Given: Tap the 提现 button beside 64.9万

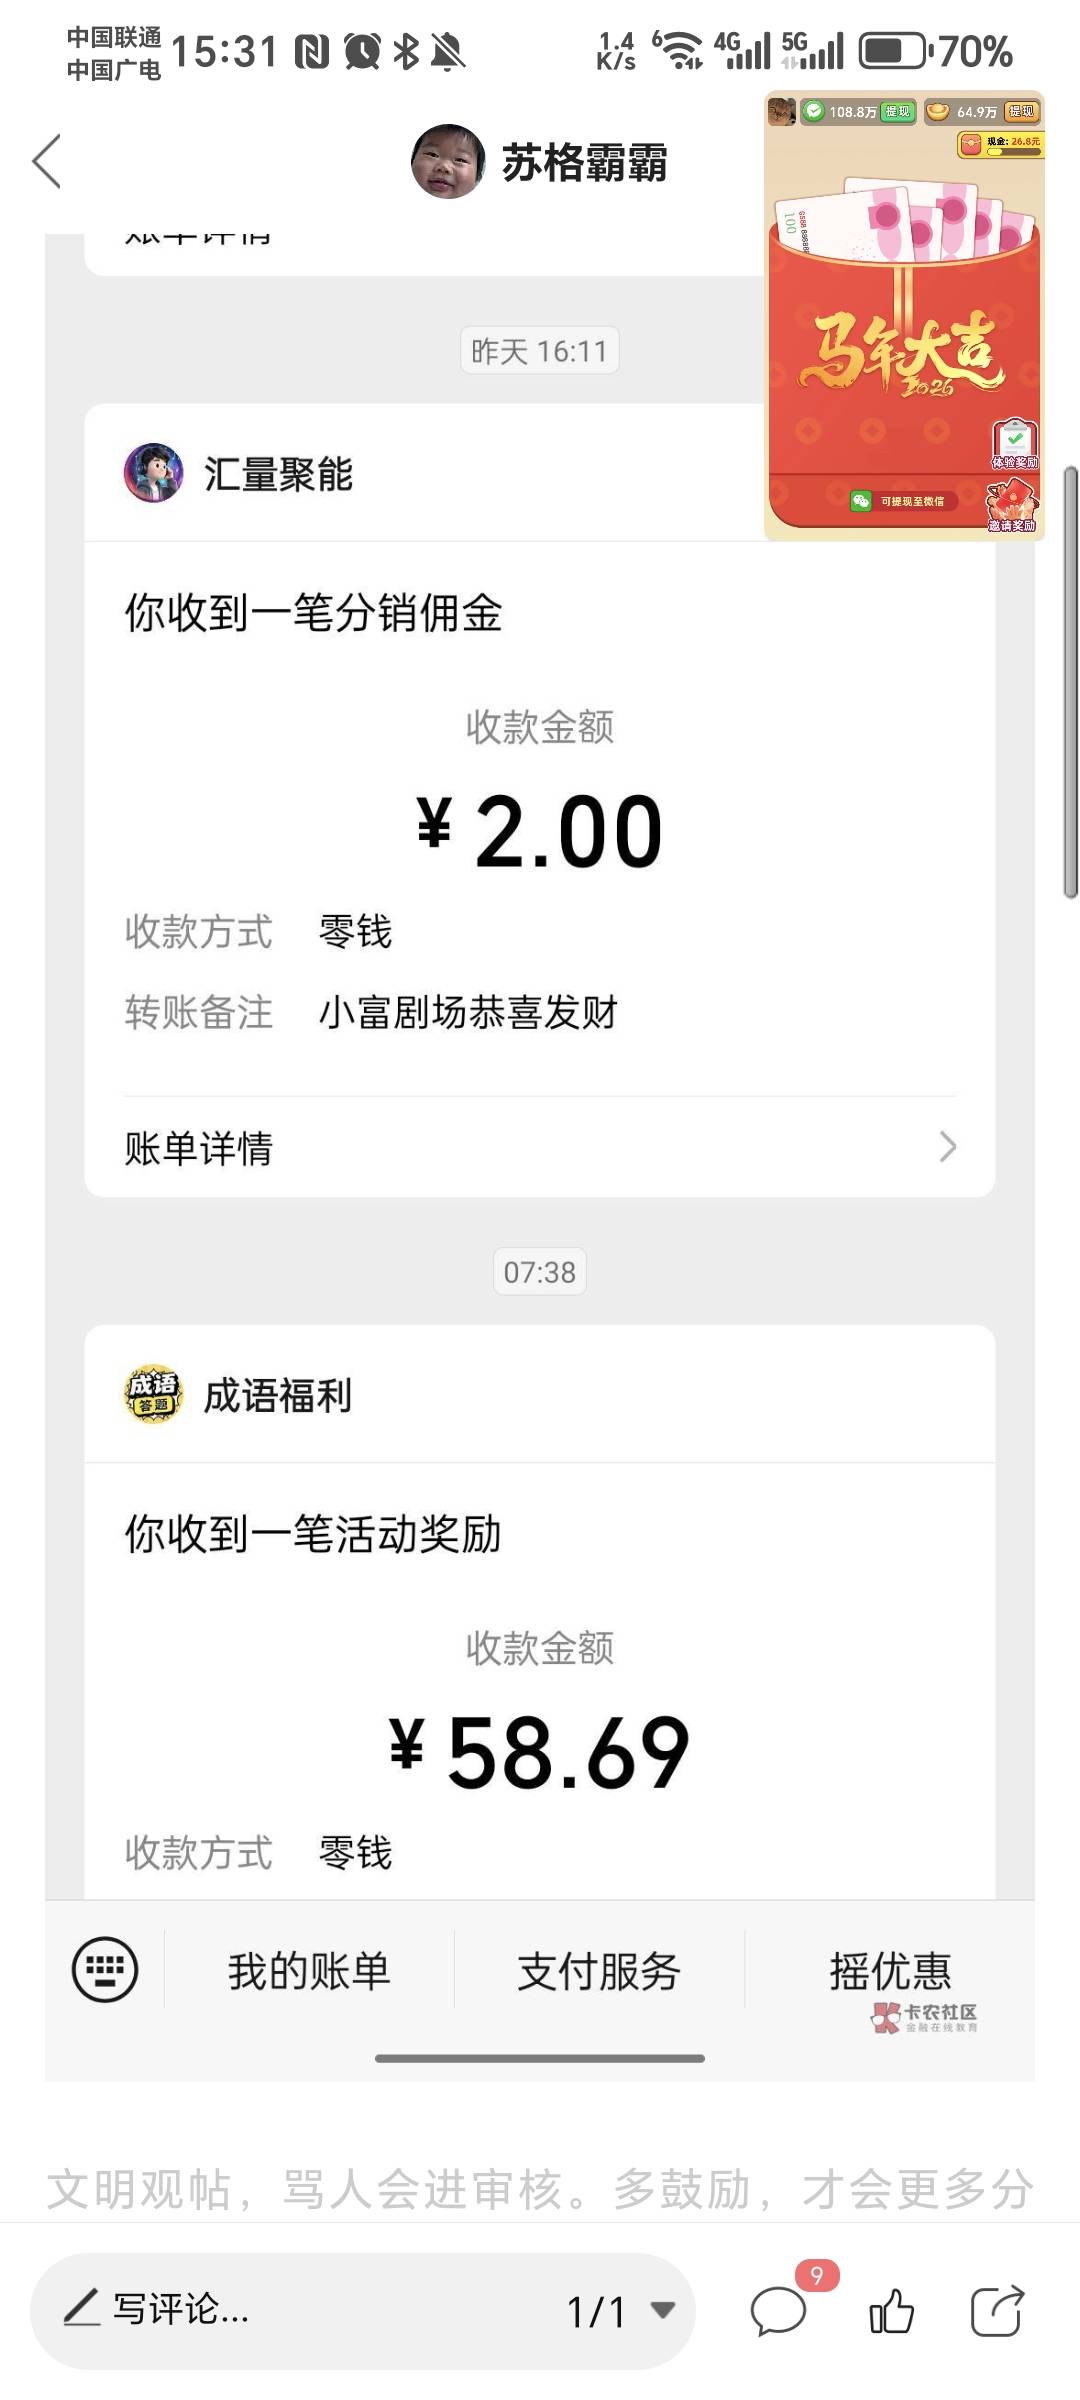Looking at the screenshot, I should 1021,111.
